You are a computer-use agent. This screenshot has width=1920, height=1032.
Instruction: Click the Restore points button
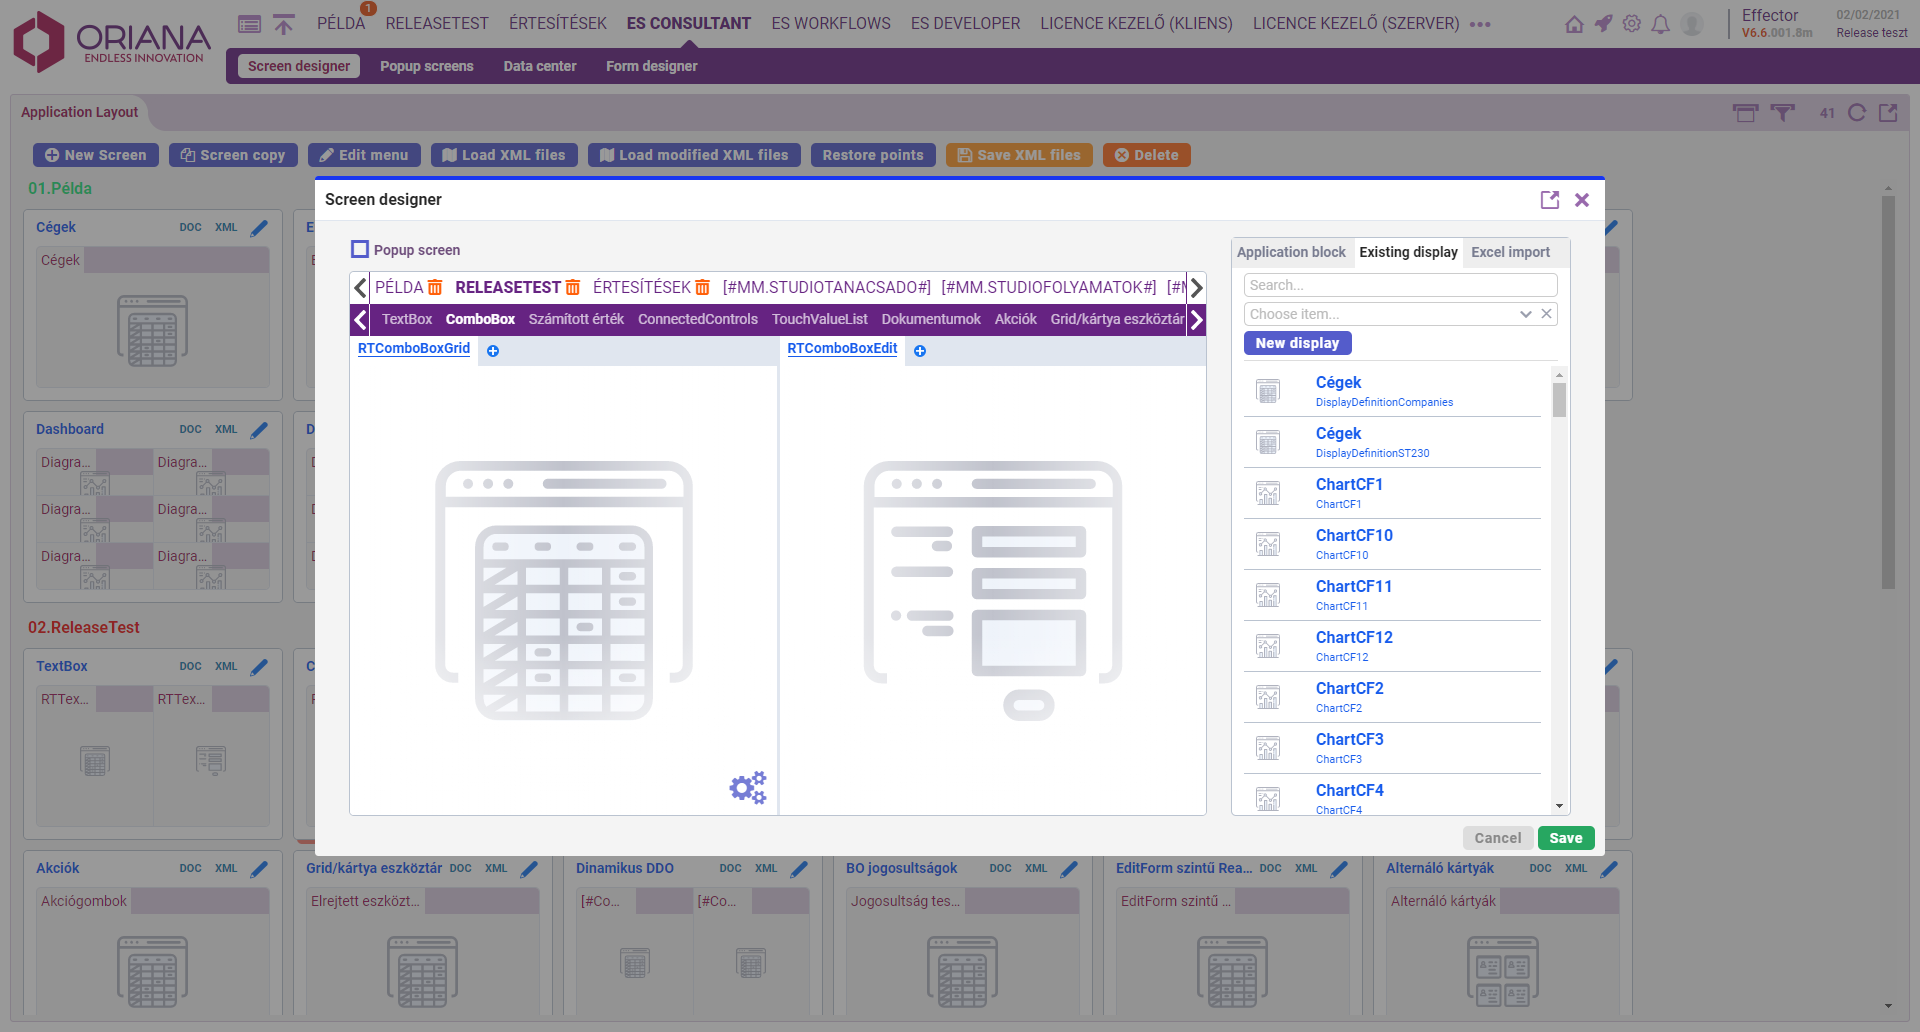(x=873, y=155)
